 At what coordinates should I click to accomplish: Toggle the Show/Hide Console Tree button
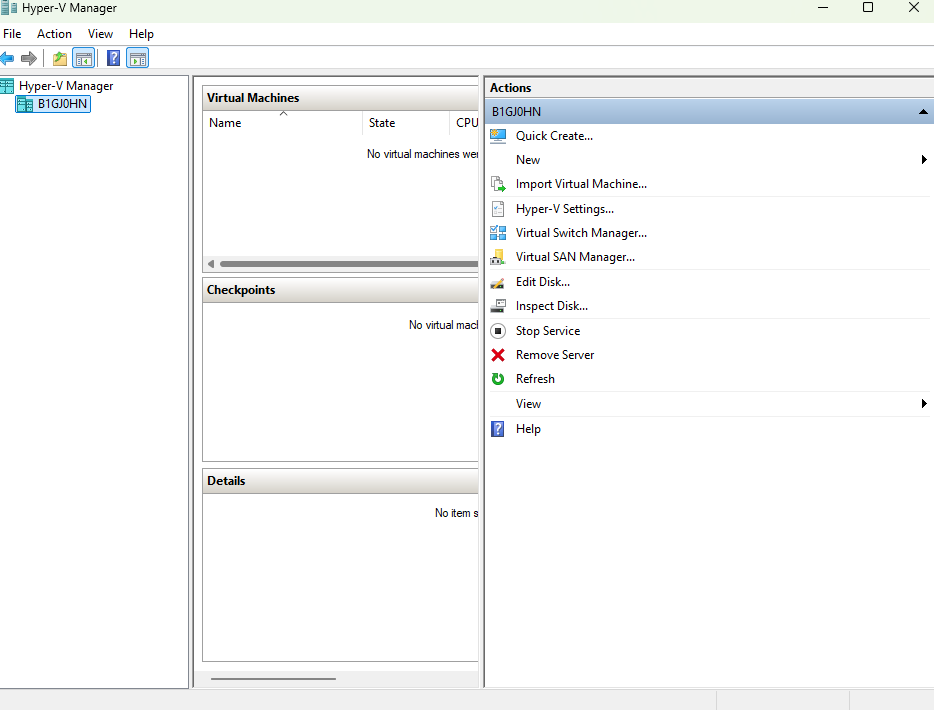(x=83, y=58)
